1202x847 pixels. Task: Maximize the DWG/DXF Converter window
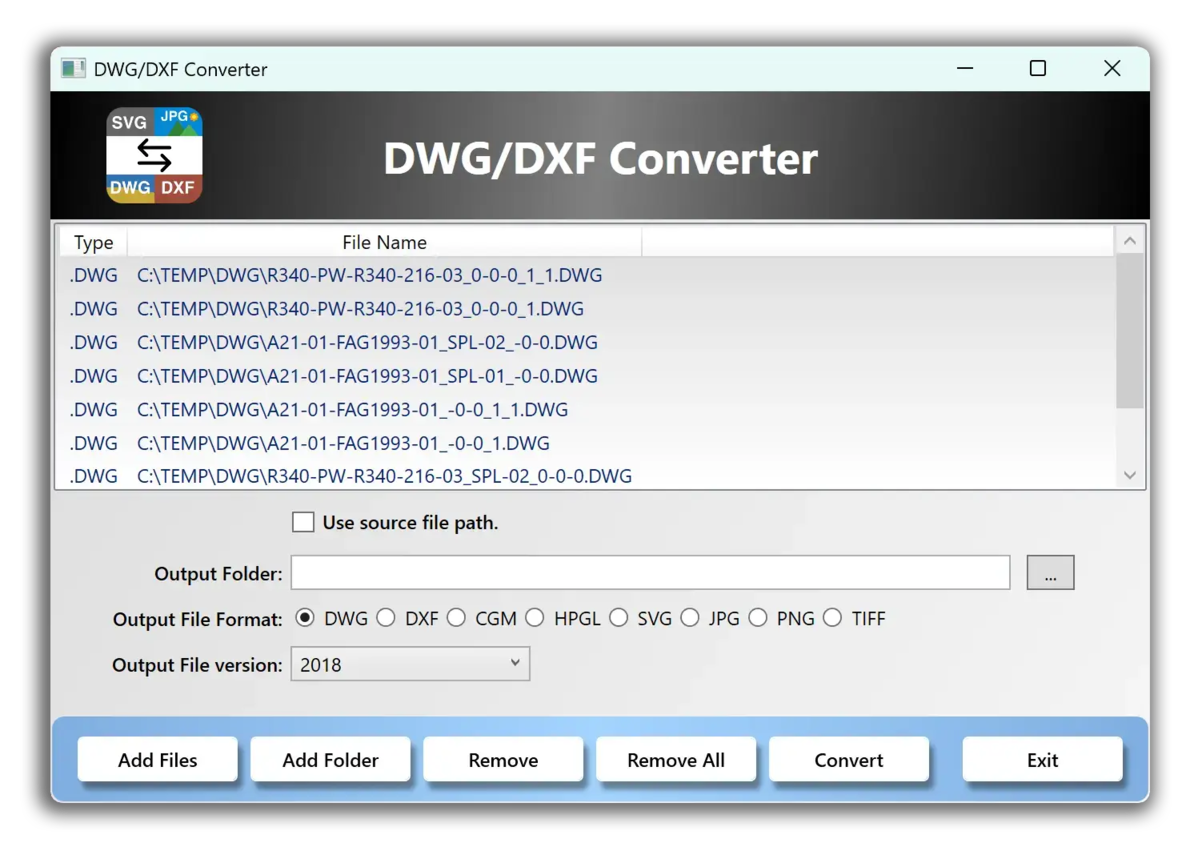pyautogui.click(x=1038, y=68)
